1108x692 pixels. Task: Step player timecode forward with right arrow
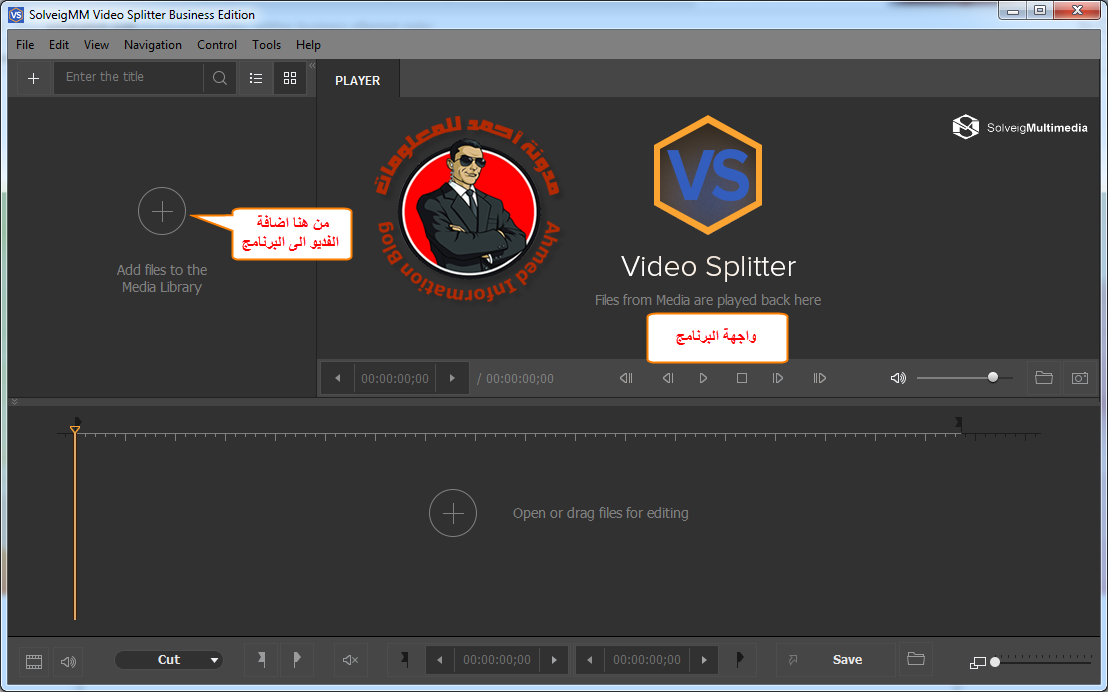coord(452,378)
